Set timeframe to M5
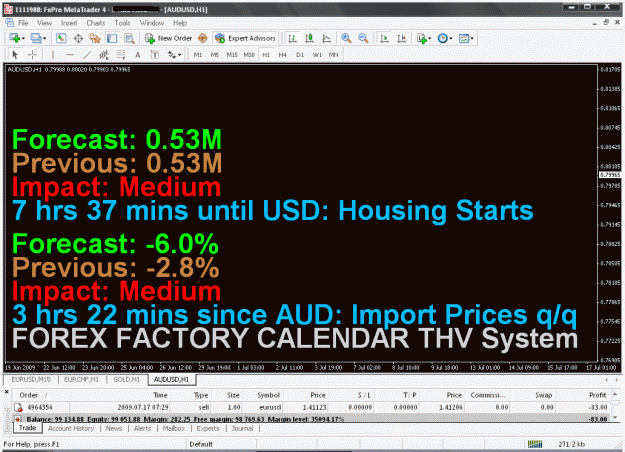This screenshot has height=452, width=625. pyautogui.click(x=214, y=55)
